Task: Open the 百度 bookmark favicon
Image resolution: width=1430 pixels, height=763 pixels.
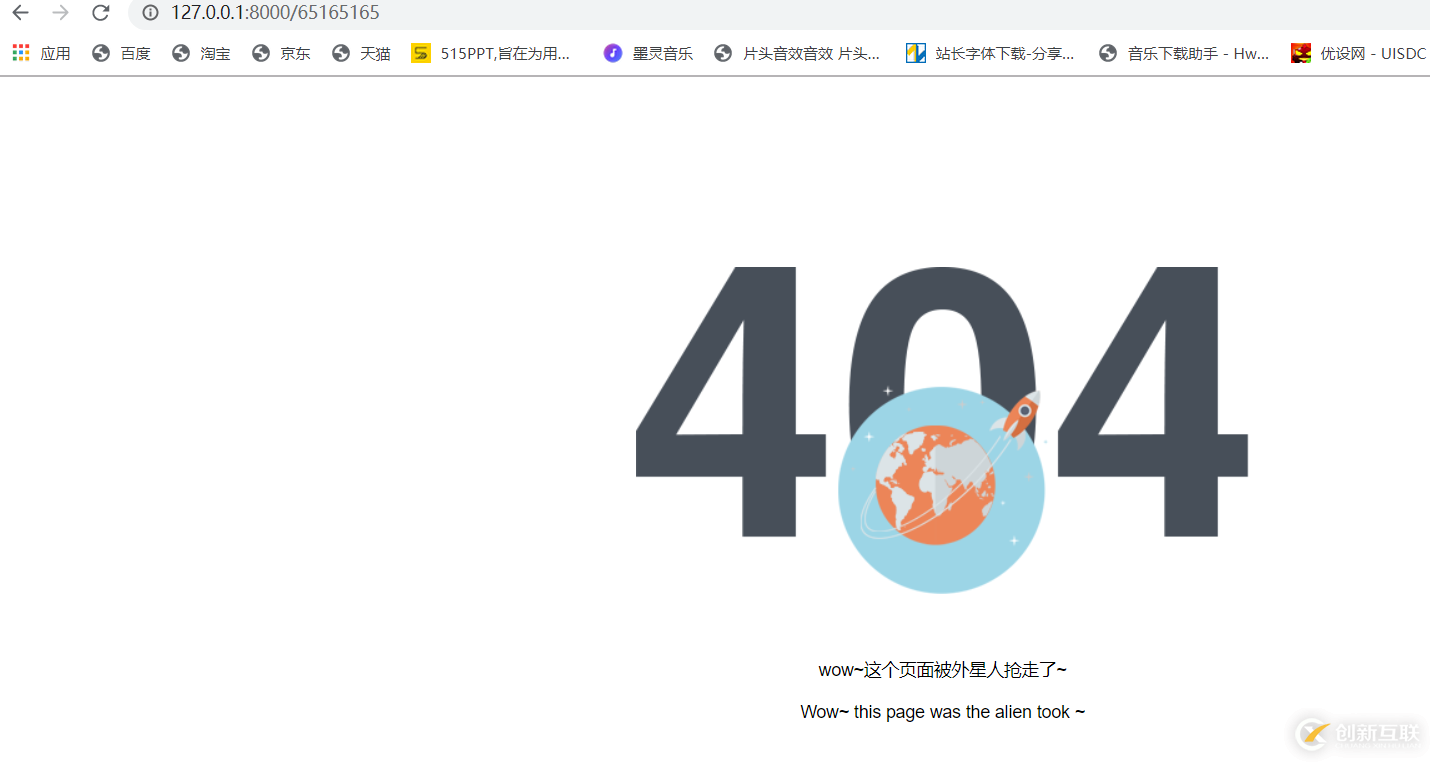Action: pos(99,53)
